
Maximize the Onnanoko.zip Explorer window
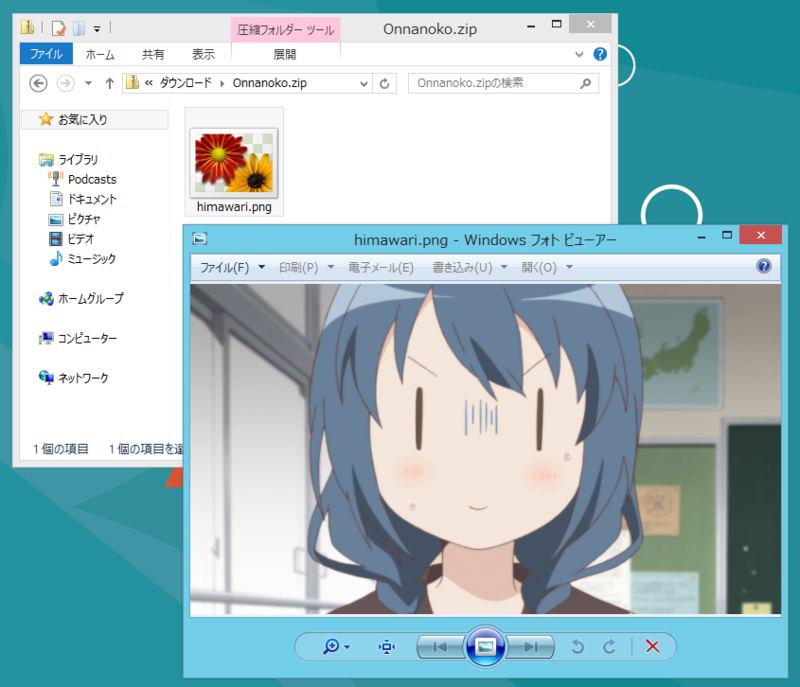(557, 24)
